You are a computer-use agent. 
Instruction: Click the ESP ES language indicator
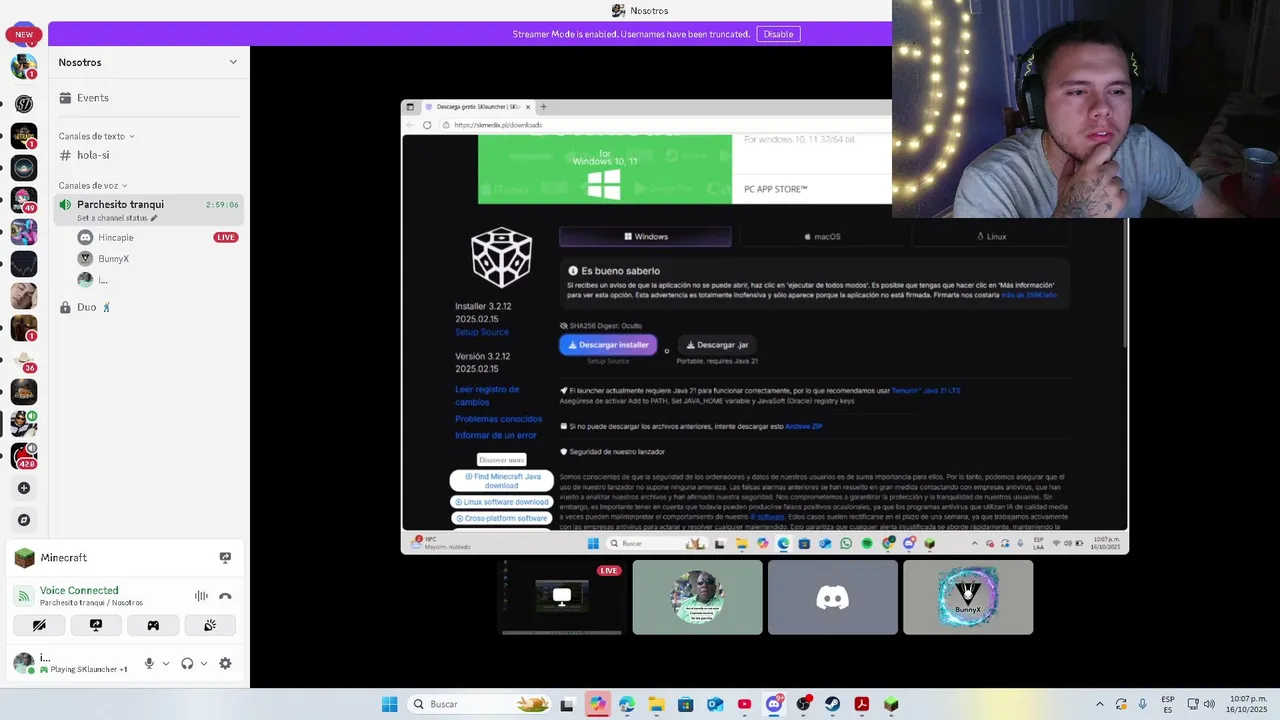coord(1168,704)
